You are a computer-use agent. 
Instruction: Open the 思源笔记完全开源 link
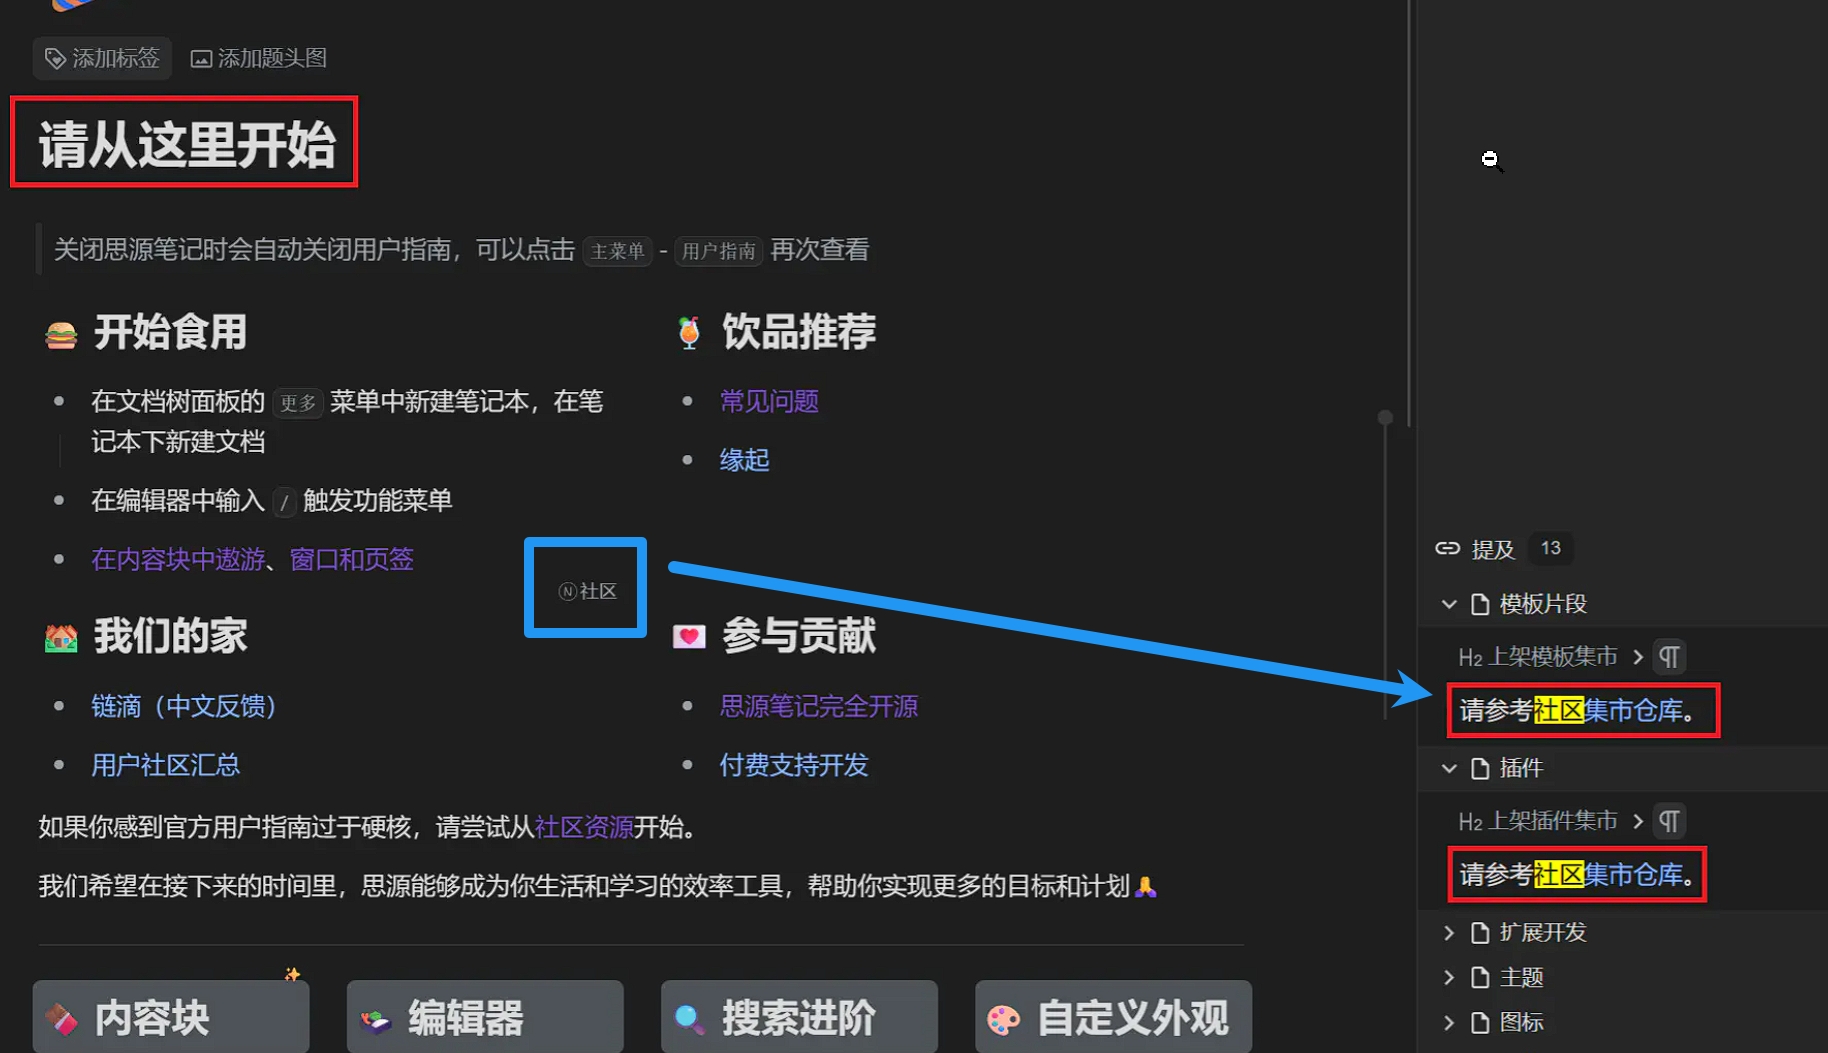pos(819,705)
